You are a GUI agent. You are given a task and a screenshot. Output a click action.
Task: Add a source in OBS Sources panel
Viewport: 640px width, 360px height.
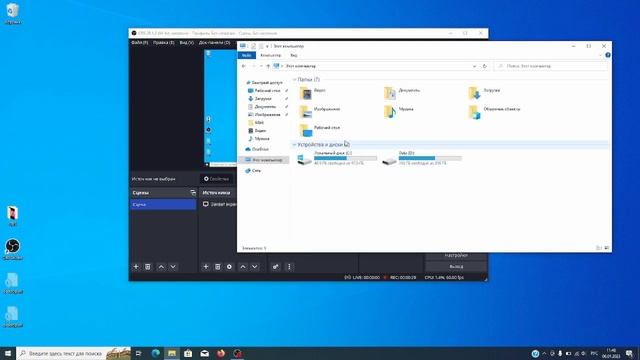pos(206,267)
